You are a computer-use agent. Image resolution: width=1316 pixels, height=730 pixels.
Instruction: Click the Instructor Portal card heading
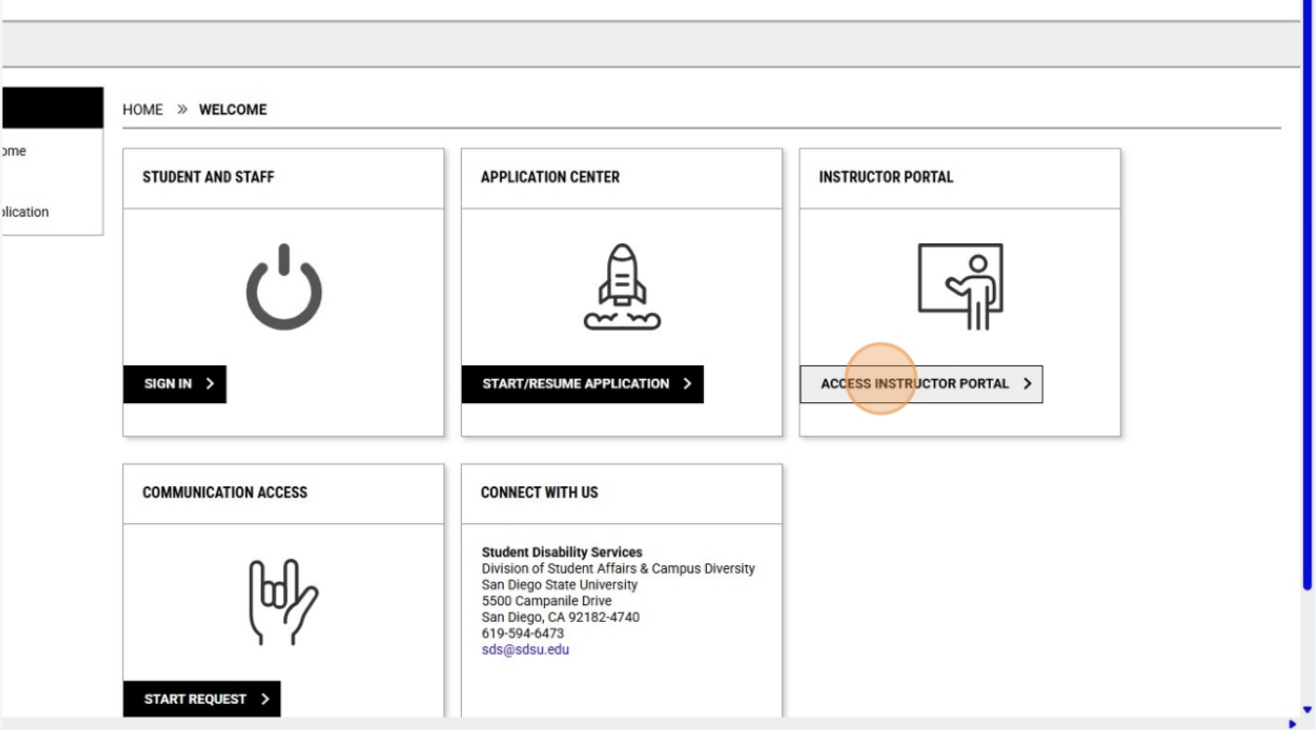coord(886,177)
